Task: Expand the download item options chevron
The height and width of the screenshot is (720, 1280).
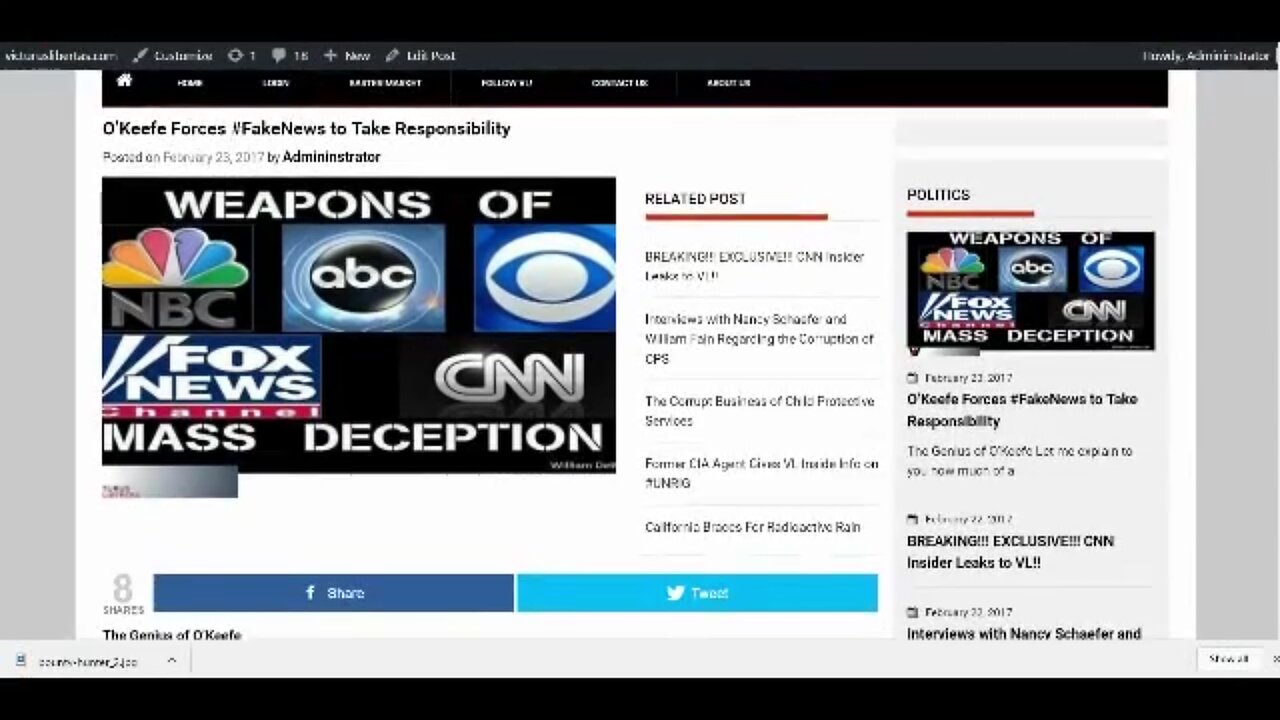Action: [x=171, y=660]
